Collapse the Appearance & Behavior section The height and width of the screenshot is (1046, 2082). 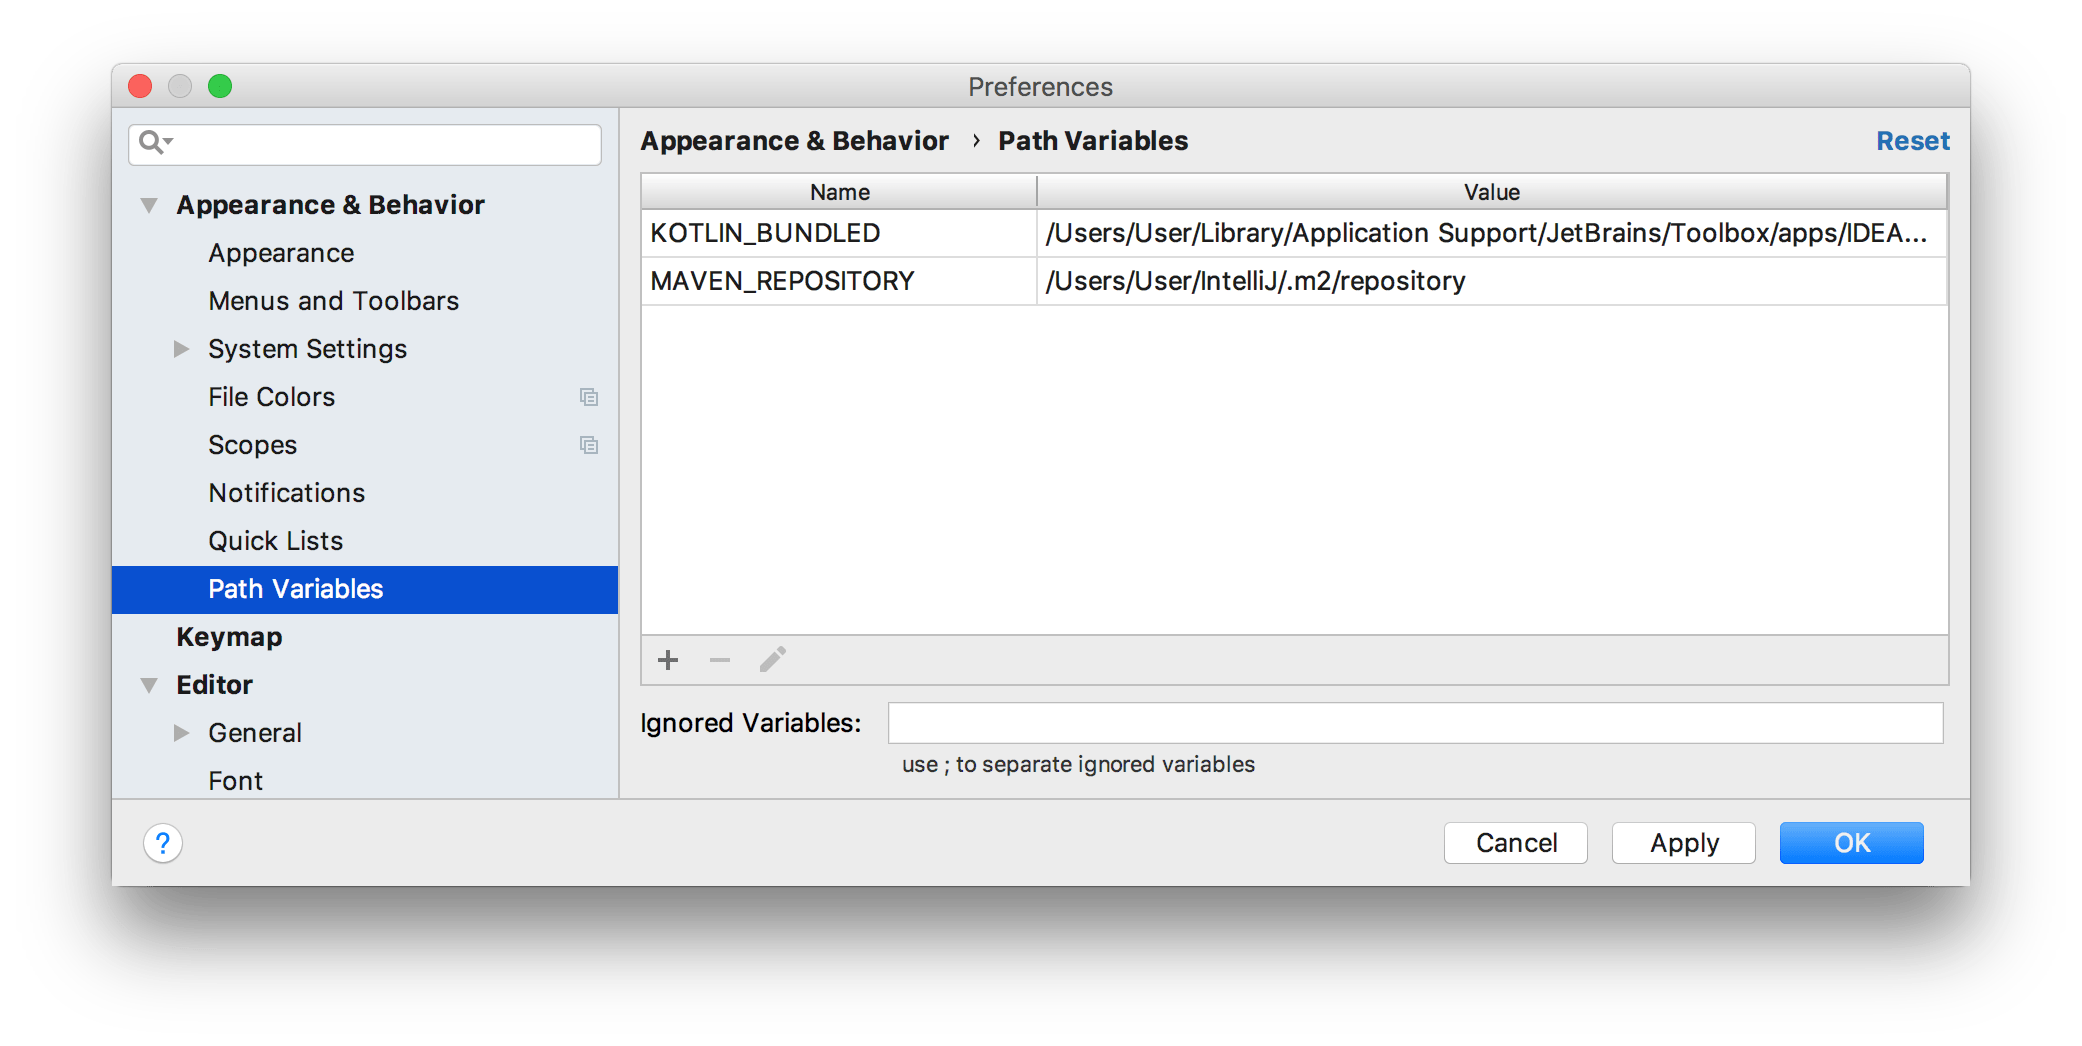pyautogui.click(x=149, y=205)
